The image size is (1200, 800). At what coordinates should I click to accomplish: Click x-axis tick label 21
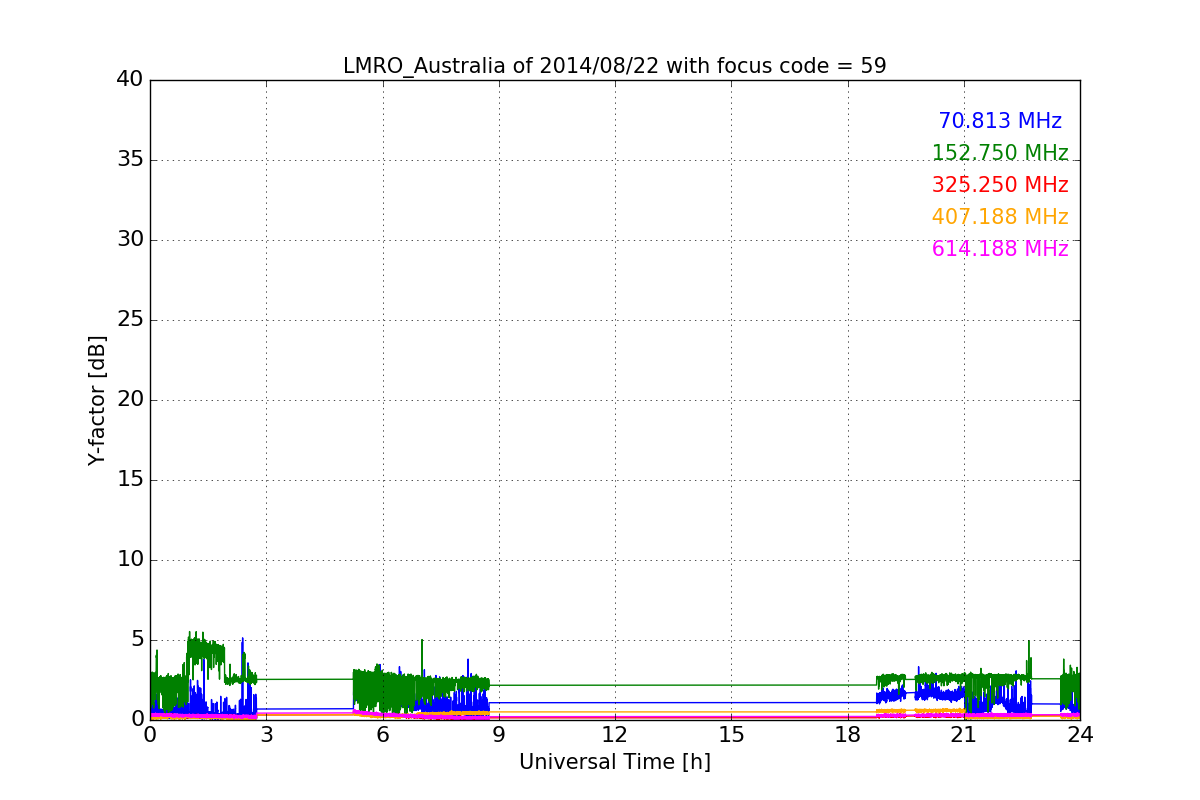point(964,734)
